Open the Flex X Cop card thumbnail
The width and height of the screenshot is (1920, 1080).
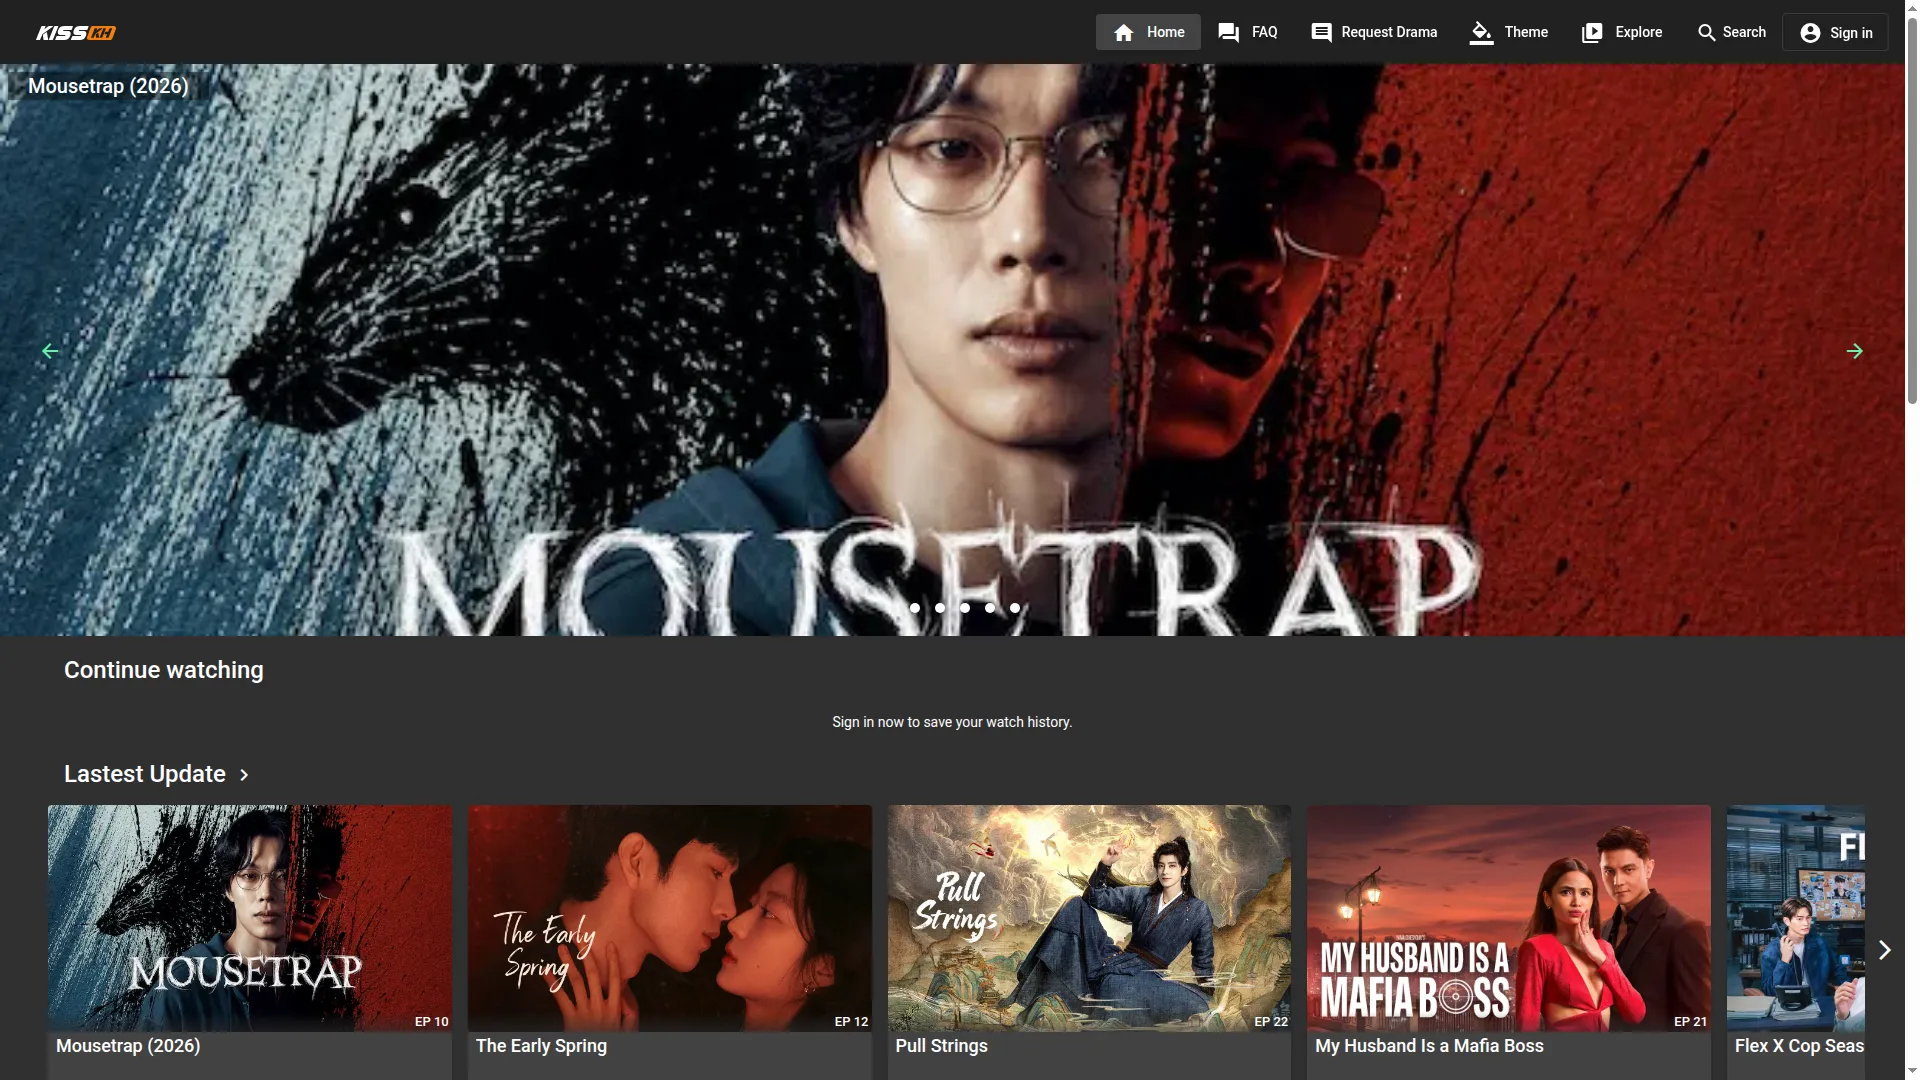click(x=1796, y=918)
